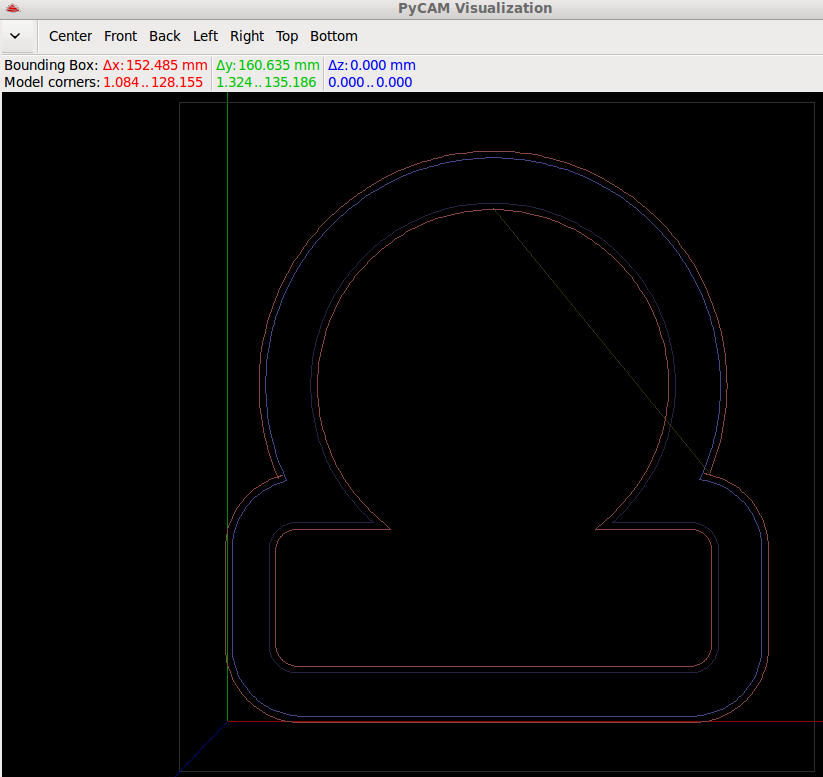Click the PyCAM Visualization window title
This screenshot has width=823, height=777.
(474, 8)
